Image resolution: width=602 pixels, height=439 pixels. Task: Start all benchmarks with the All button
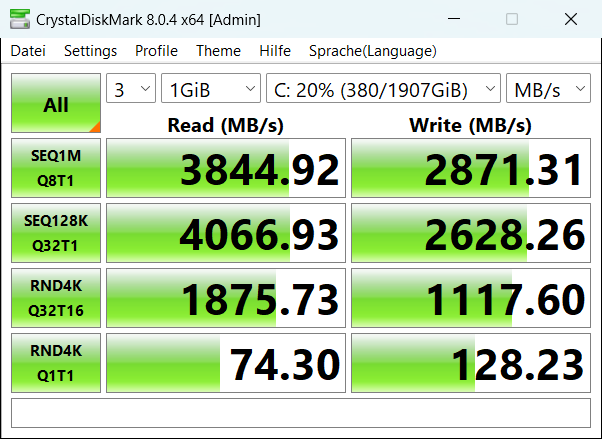[56, 103]
